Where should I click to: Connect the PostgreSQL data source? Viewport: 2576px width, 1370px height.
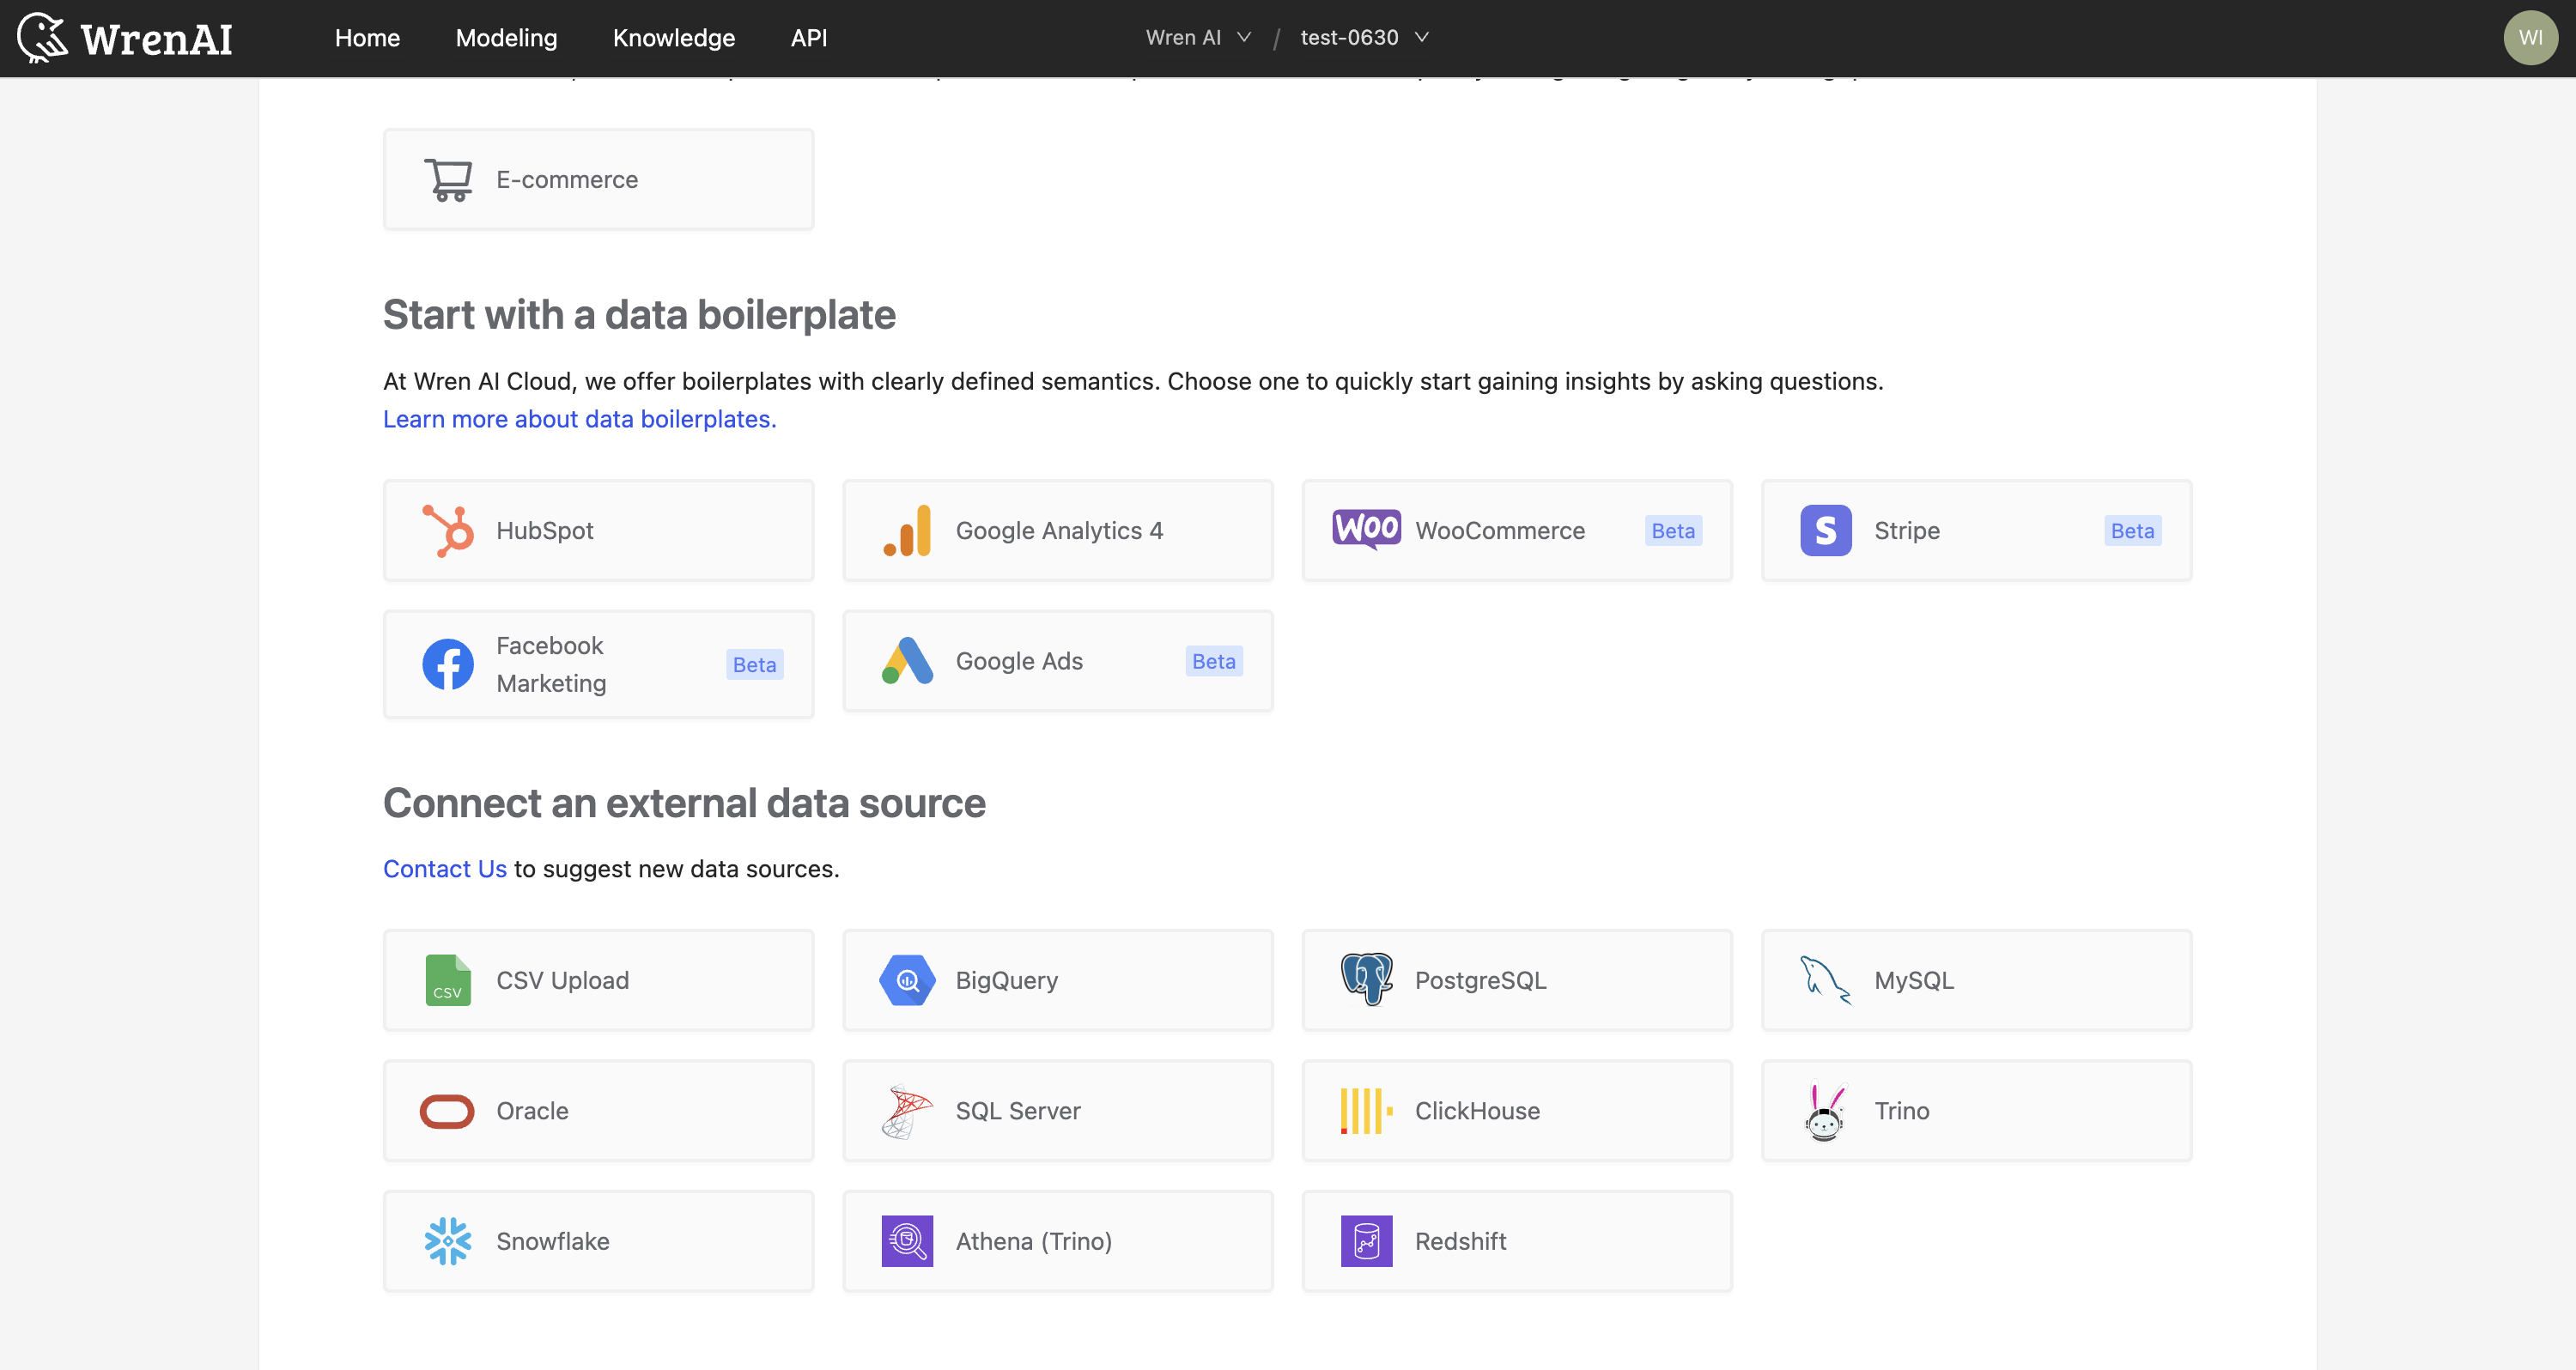point(1518,981)
